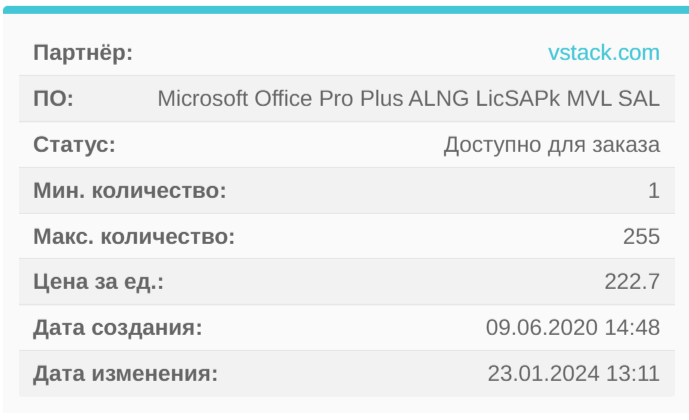The width and height of the screenshot is (689, 420).
Task: Click the Дата создания label
Action: (118, 329)
